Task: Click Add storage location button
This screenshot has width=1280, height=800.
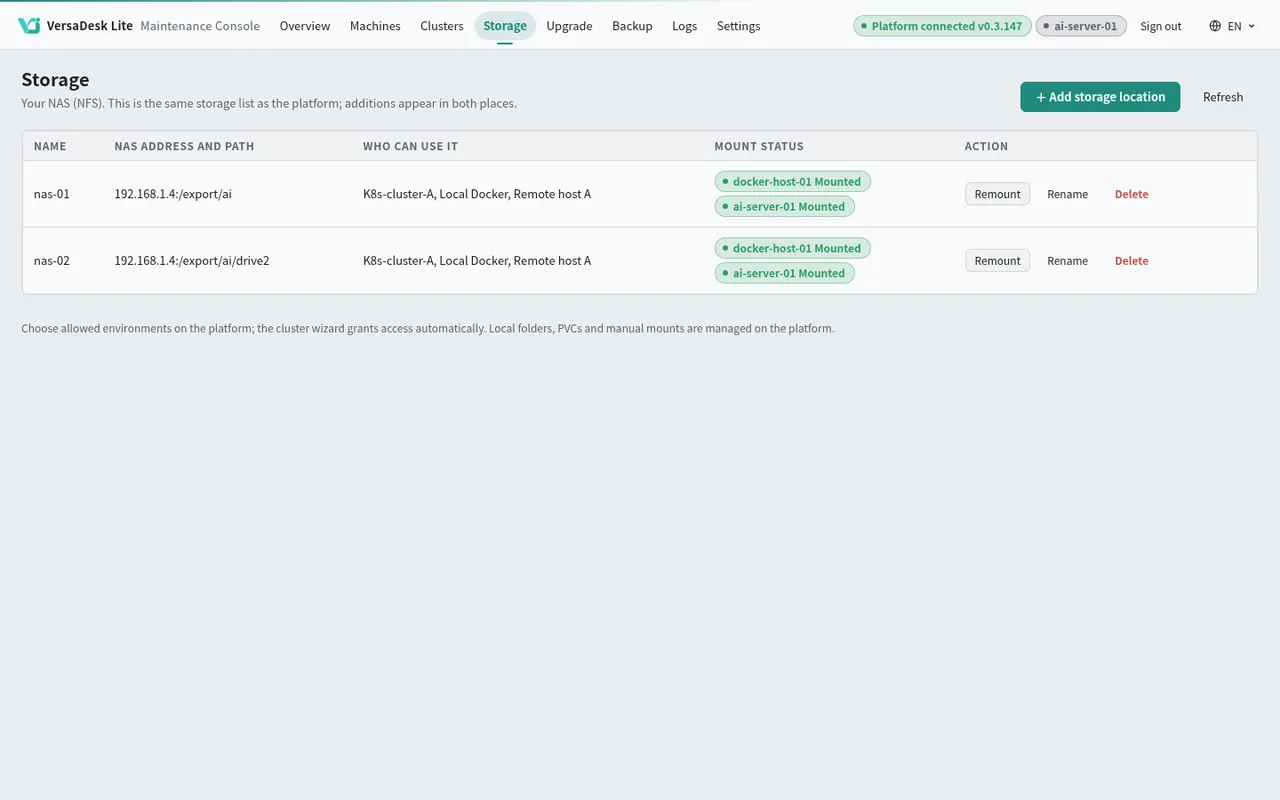Action: pos(1100,97)
